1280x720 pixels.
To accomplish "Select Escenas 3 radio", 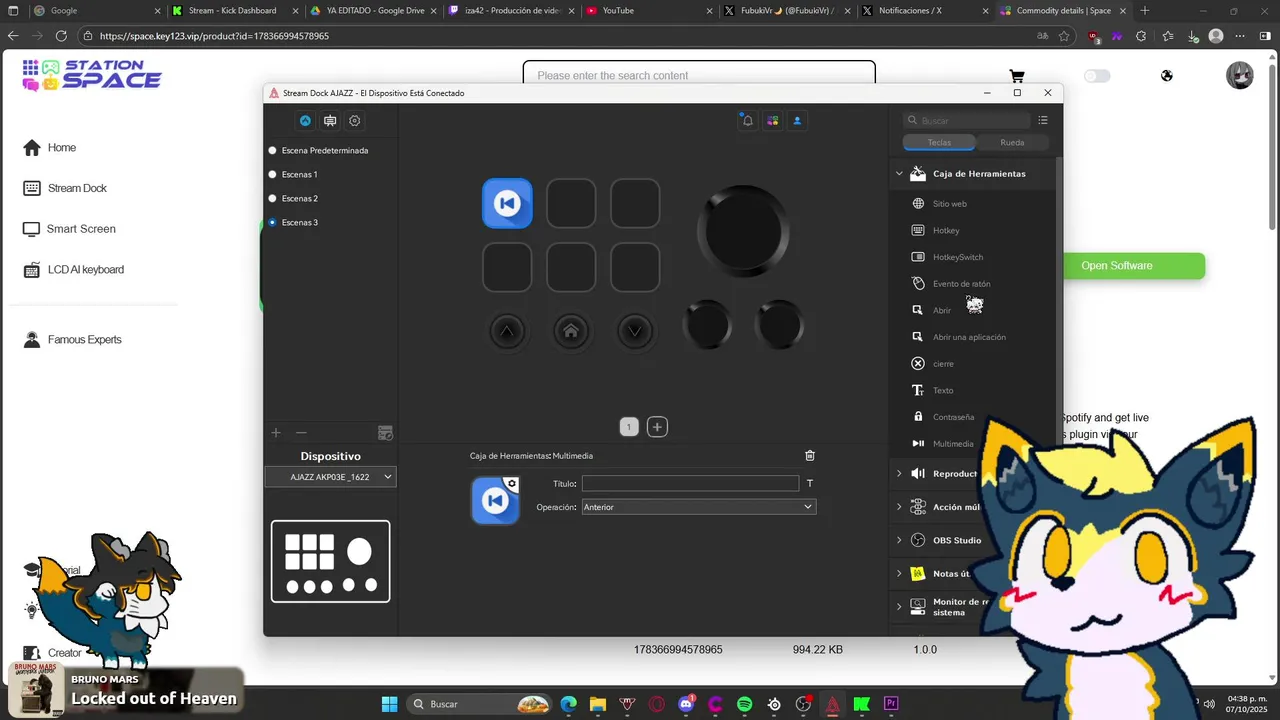I will tap(272, 223).
